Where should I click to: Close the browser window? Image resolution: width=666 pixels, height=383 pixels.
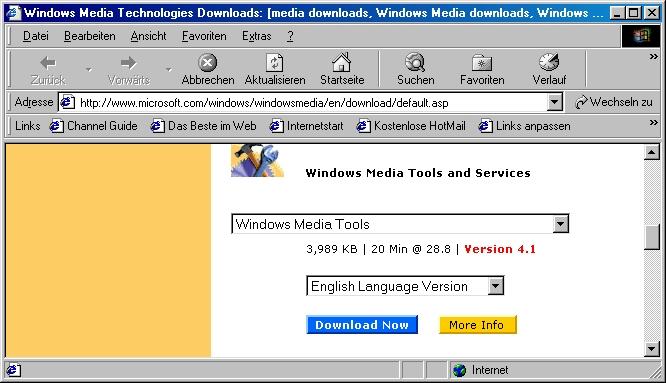[651, 13]
